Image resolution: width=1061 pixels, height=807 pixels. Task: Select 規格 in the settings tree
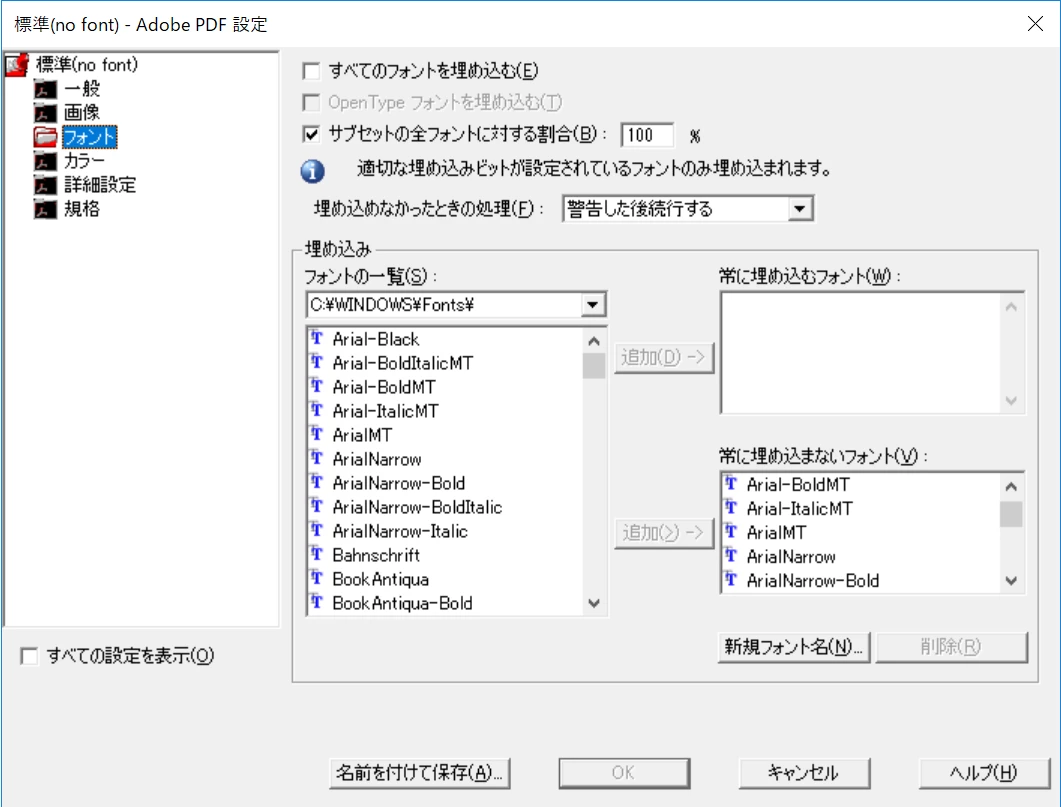coord(82,209)
